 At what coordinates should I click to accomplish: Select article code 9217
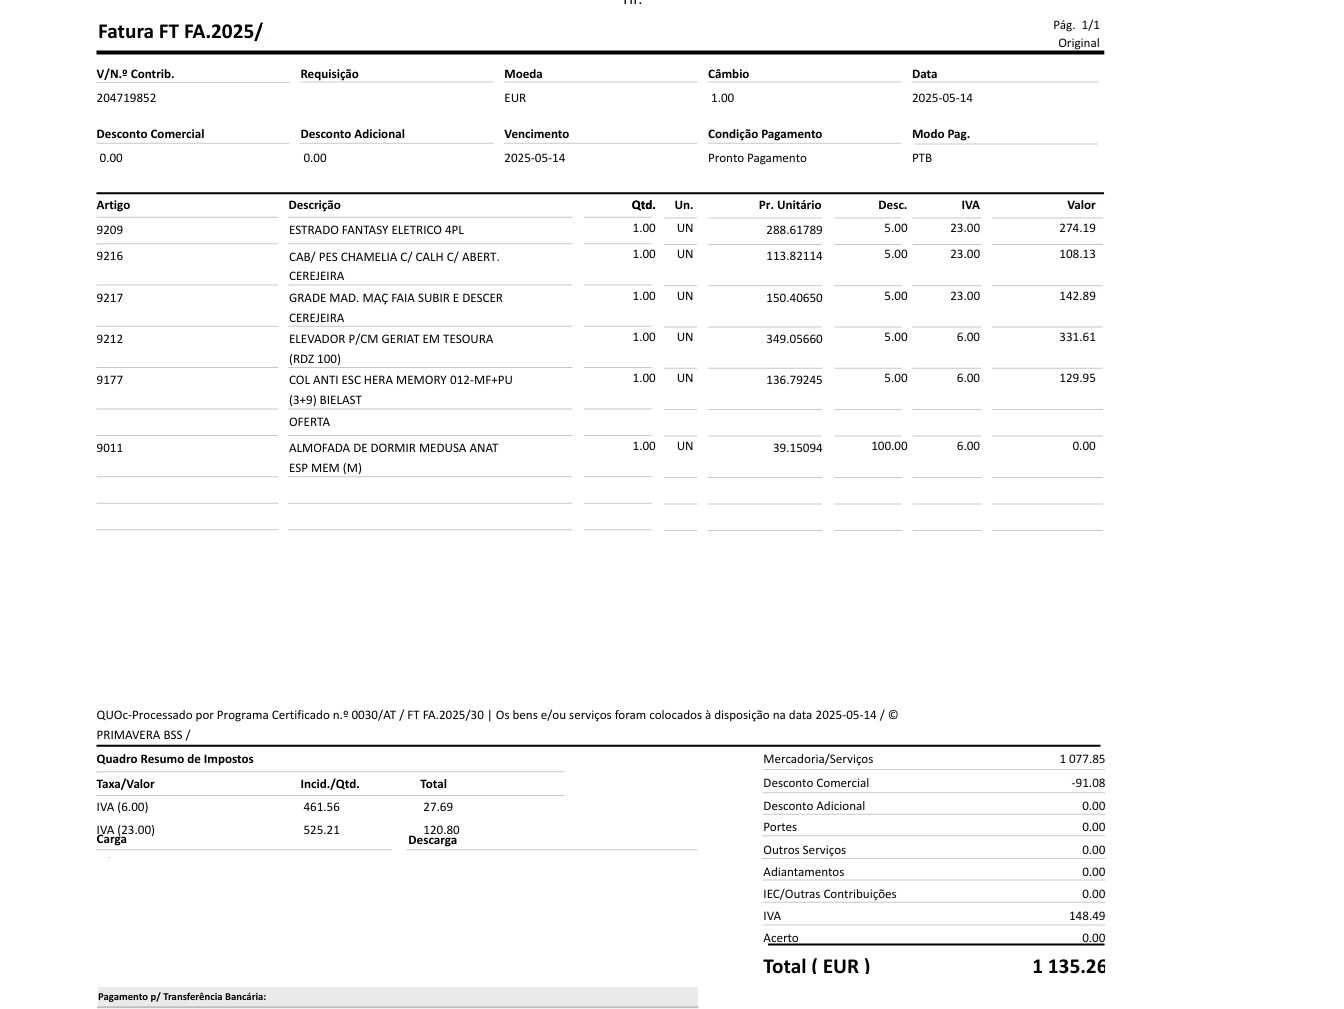coord(110,298)
